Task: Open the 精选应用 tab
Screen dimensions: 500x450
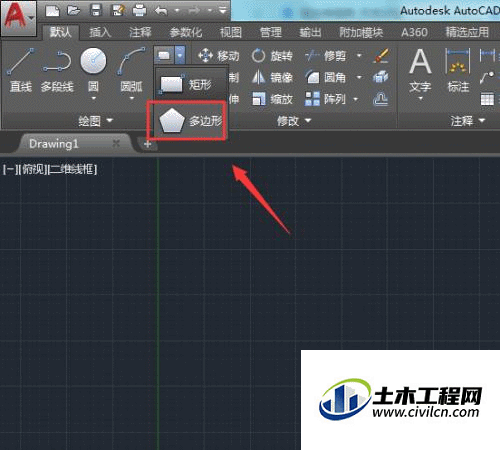Action: 467,32
